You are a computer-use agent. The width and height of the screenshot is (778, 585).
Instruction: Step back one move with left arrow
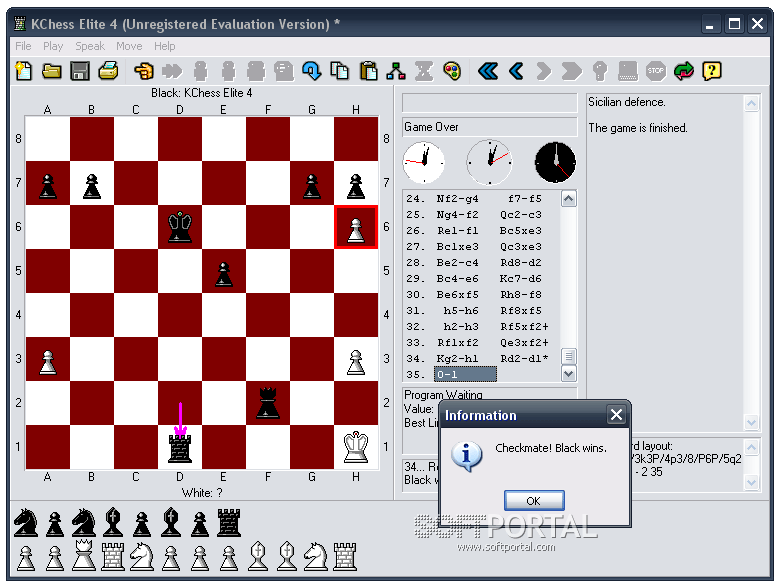tap(517, 71)
